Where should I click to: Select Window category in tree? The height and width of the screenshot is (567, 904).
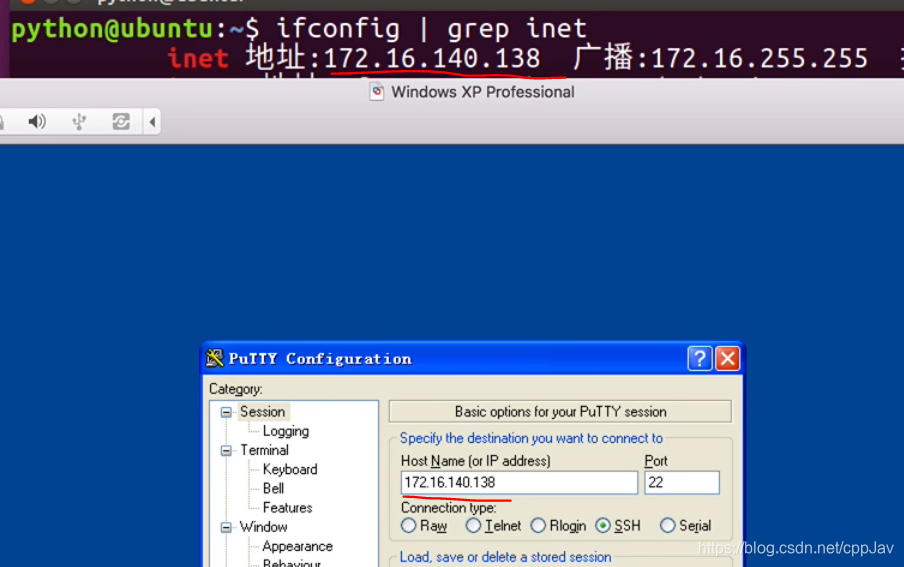(x=263, y=527)
